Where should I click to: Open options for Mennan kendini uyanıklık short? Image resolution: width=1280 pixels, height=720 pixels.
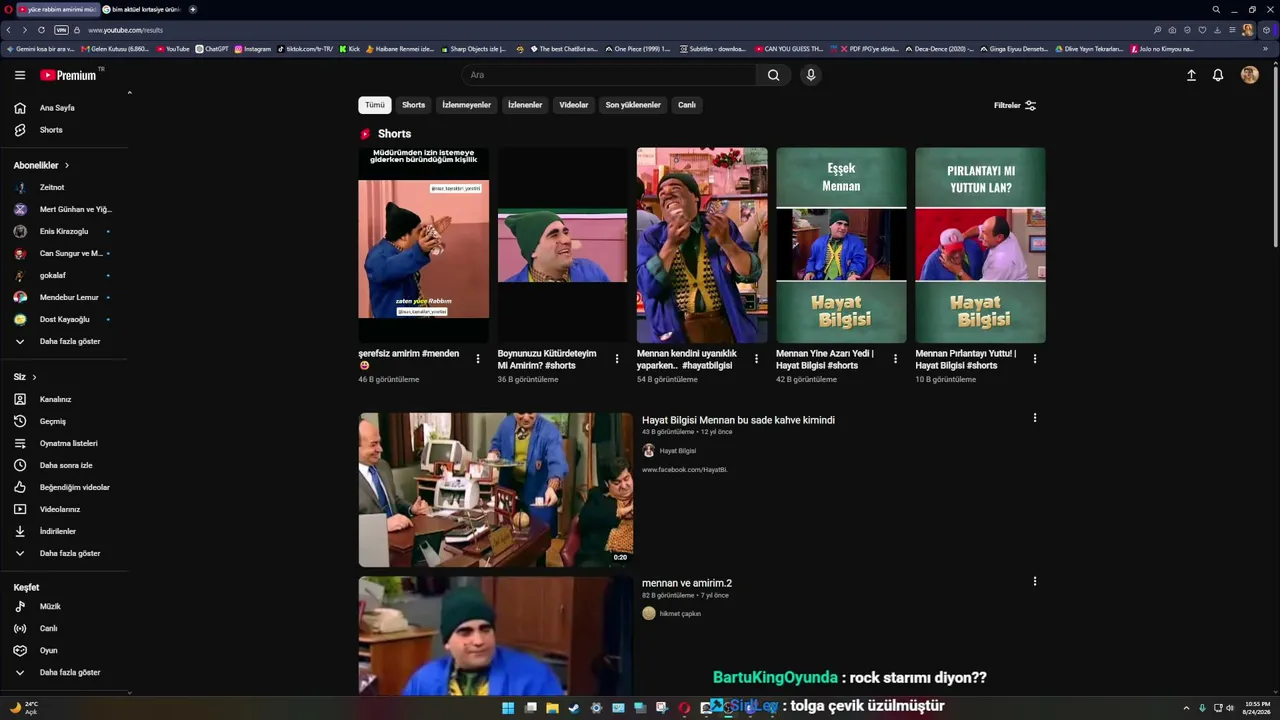[x=756, y=359]
